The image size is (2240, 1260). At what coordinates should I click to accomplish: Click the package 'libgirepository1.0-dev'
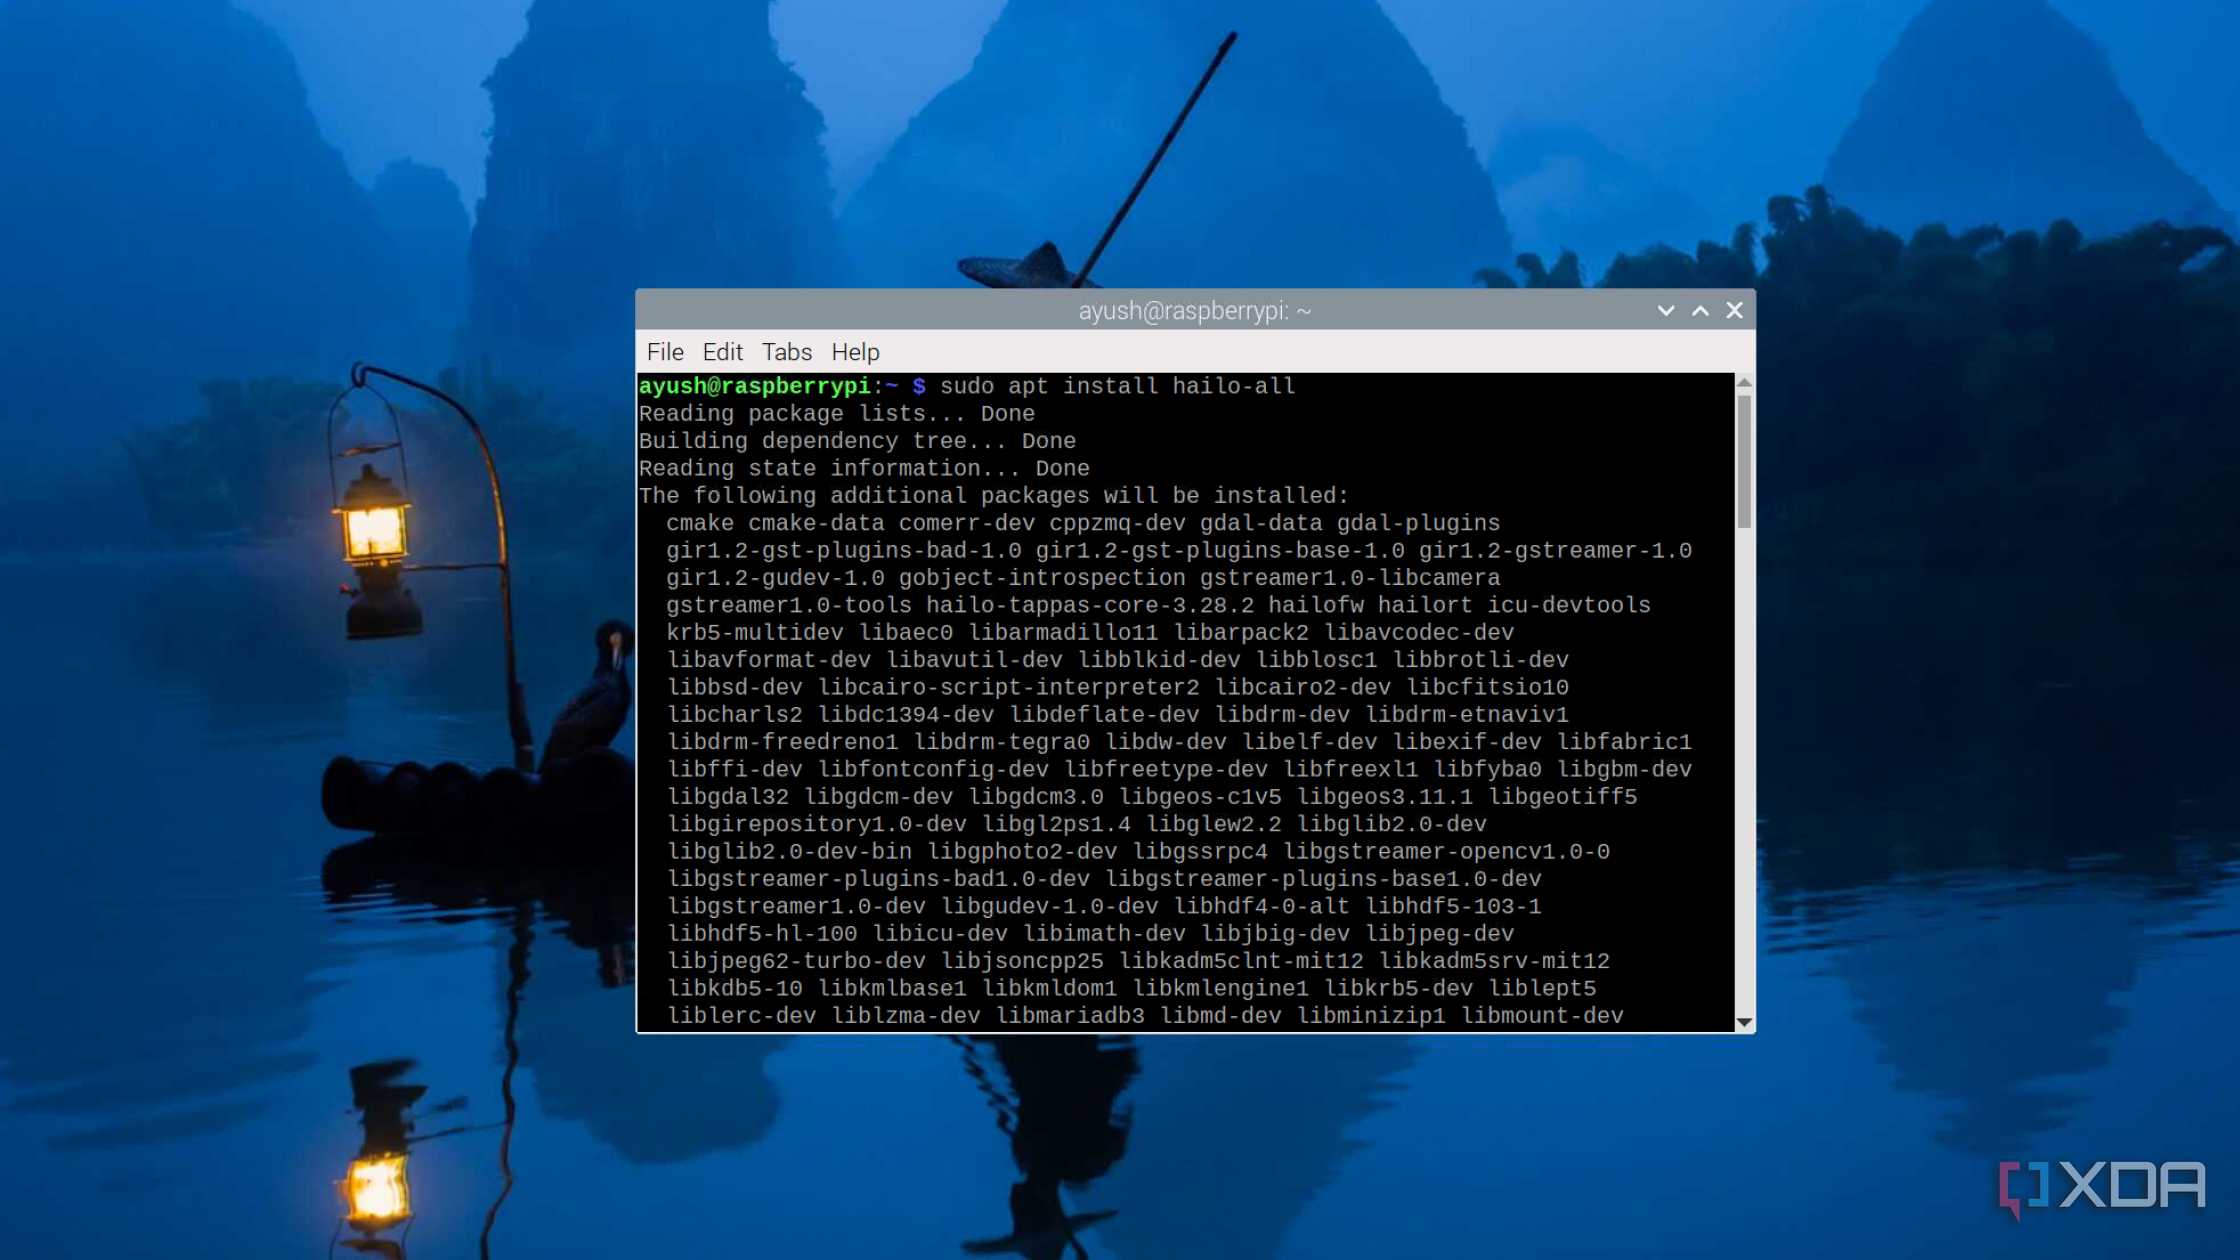[x=816, y=824]
